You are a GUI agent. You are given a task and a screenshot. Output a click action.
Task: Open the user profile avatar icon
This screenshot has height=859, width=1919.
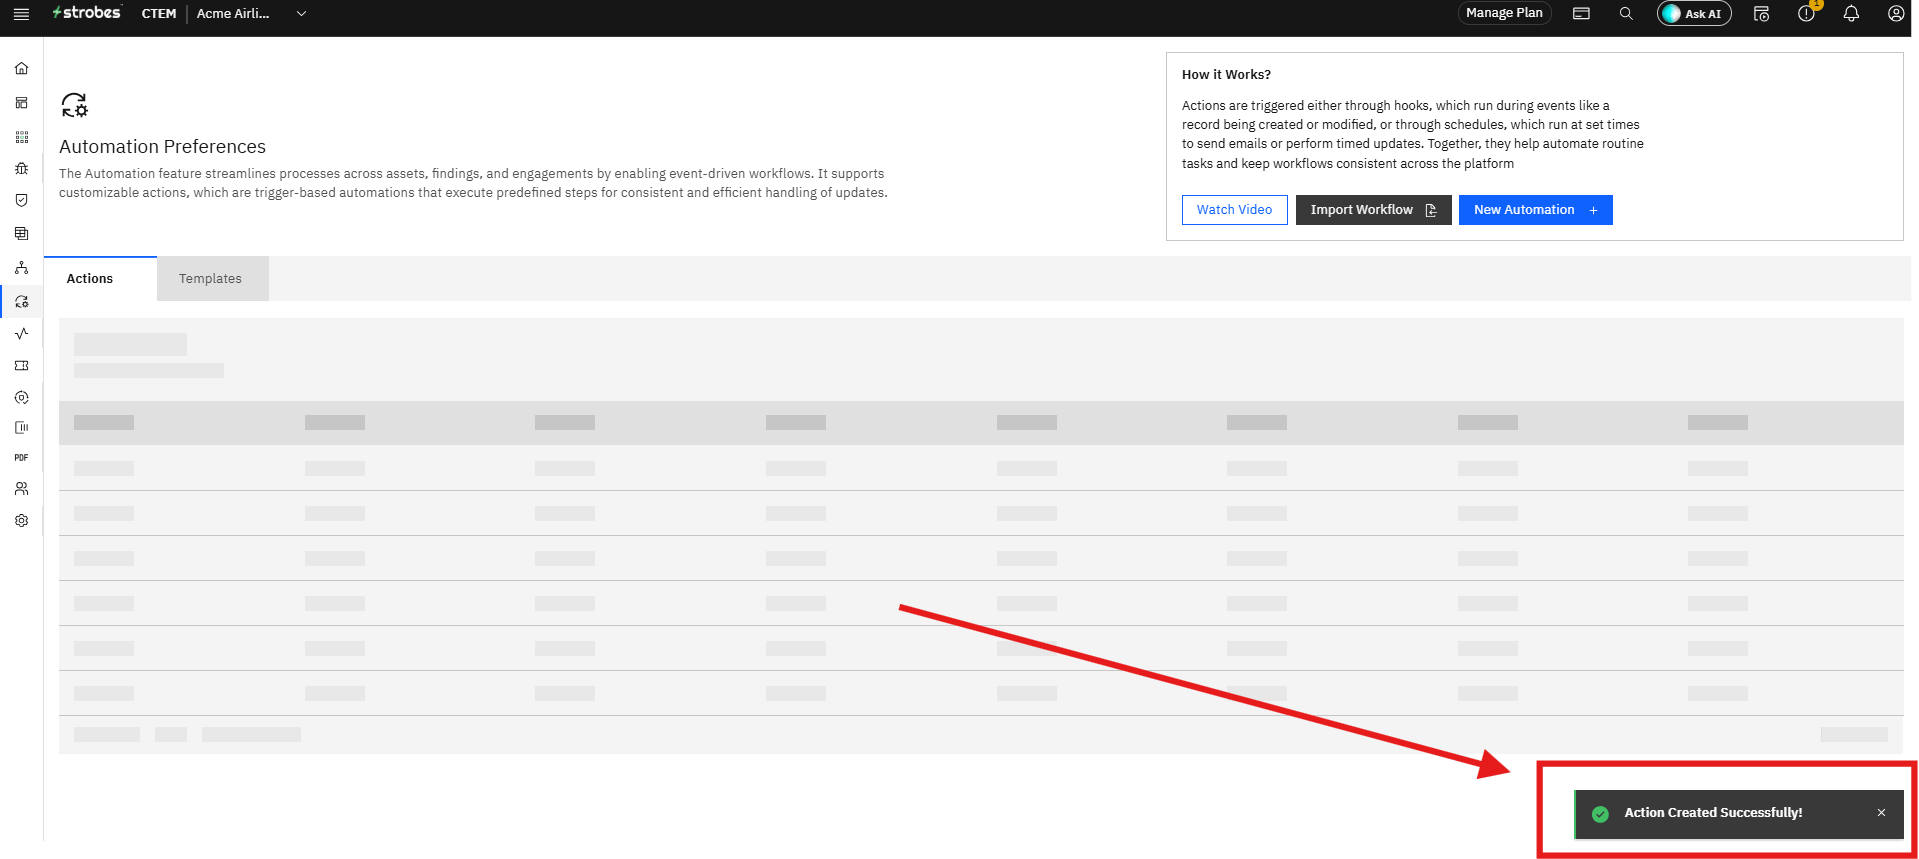[1895, 14]
